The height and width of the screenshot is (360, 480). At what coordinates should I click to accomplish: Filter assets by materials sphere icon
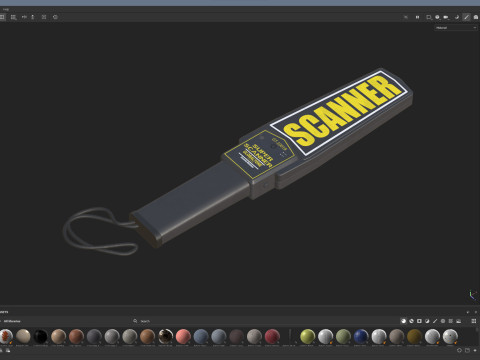point(403,321)
